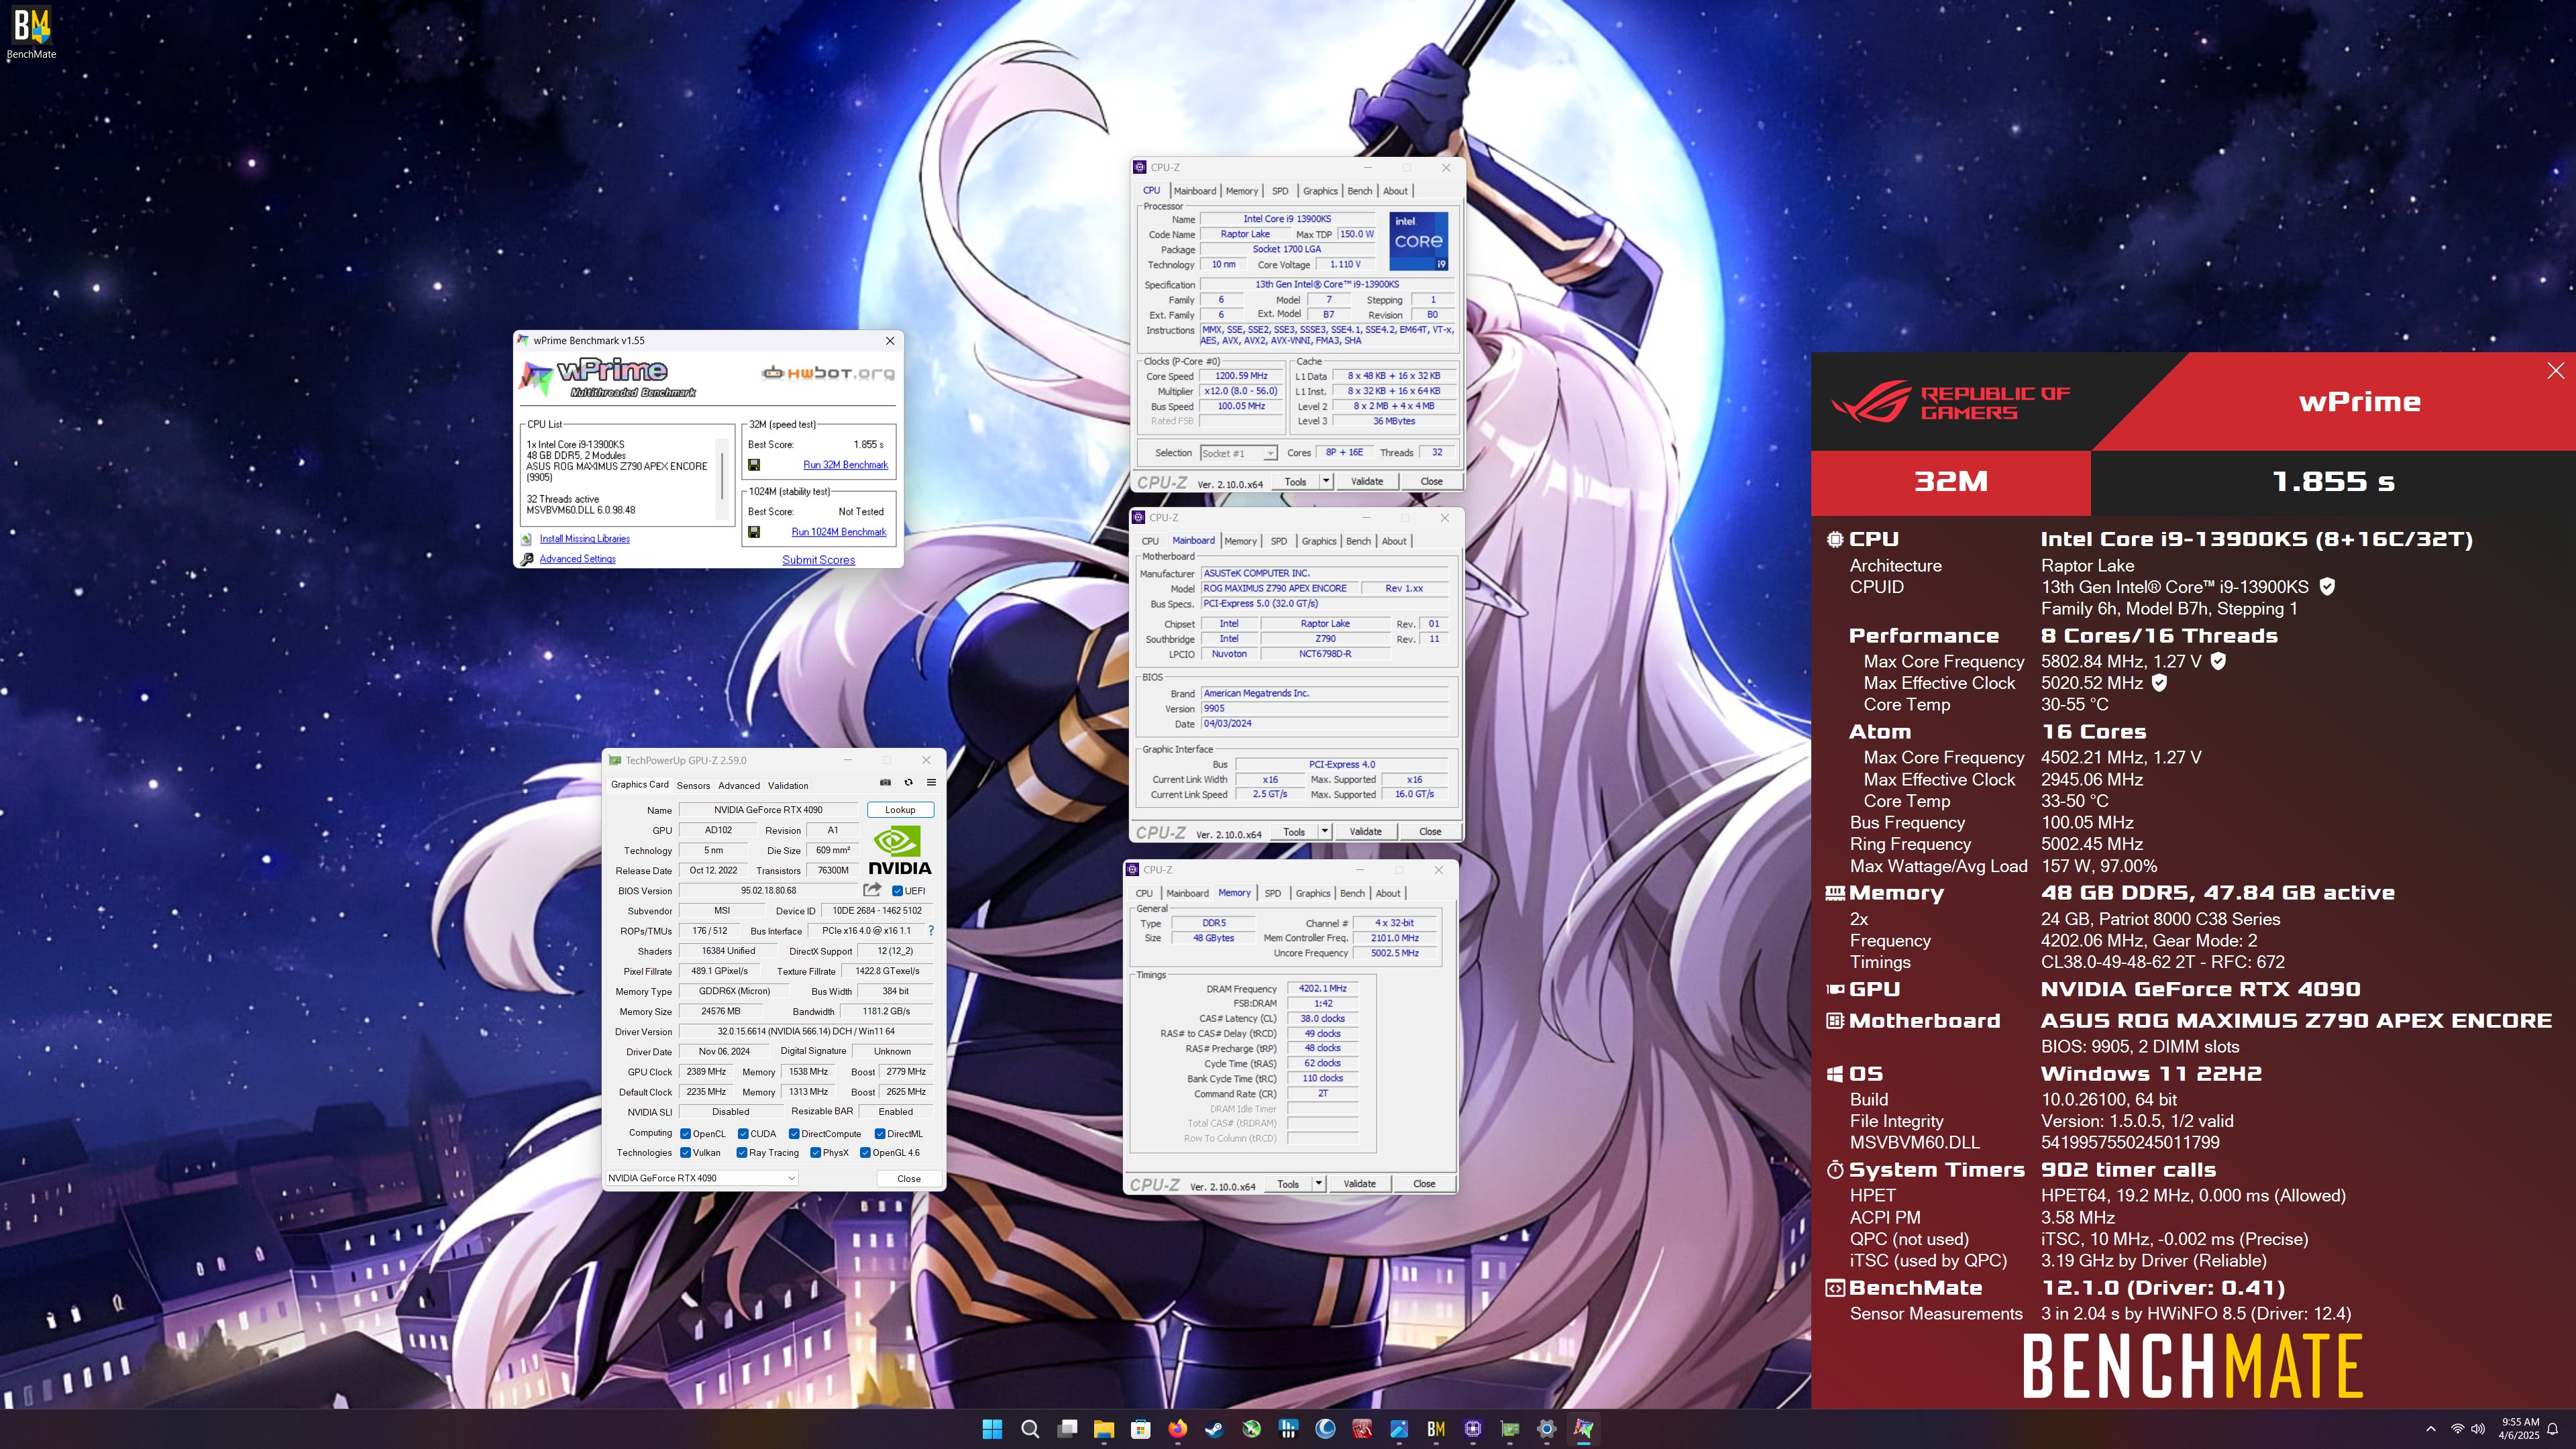Click save icon for 32M score
The image size is (2576, 1449).
pos(754,465)
